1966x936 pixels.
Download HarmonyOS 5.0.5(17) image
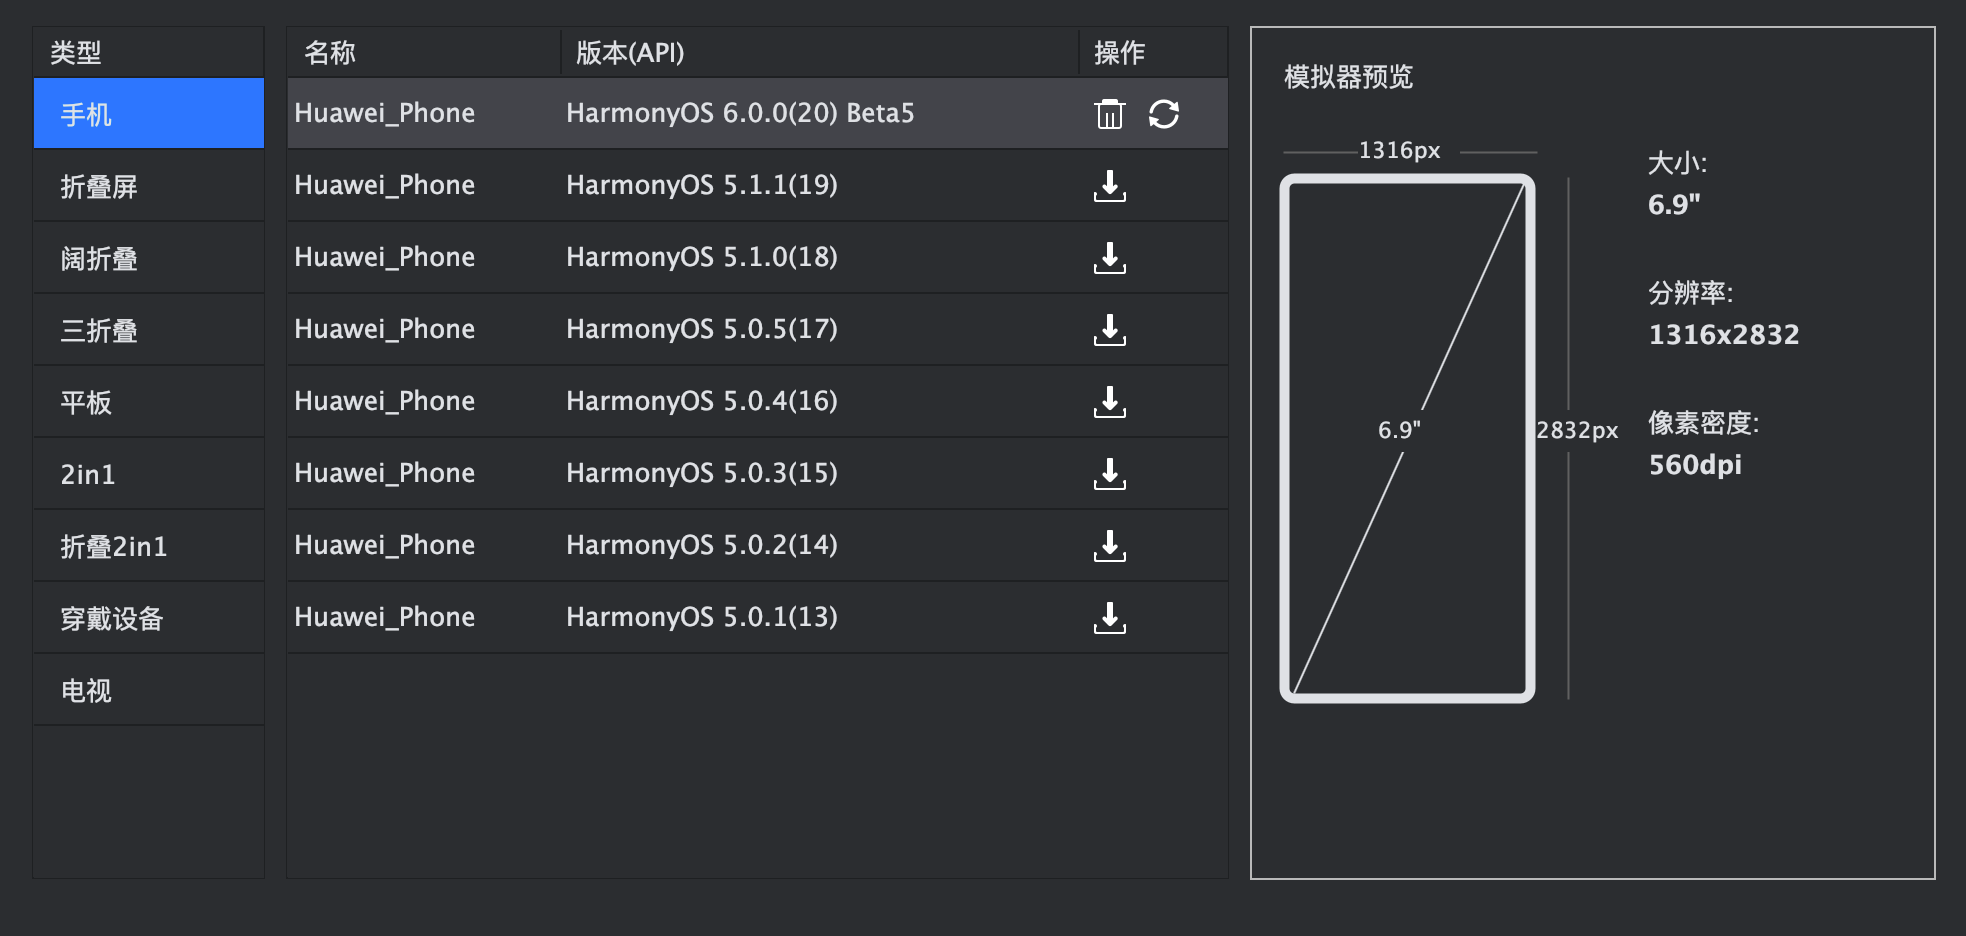pyautogui.click(x=1109, y=330)
